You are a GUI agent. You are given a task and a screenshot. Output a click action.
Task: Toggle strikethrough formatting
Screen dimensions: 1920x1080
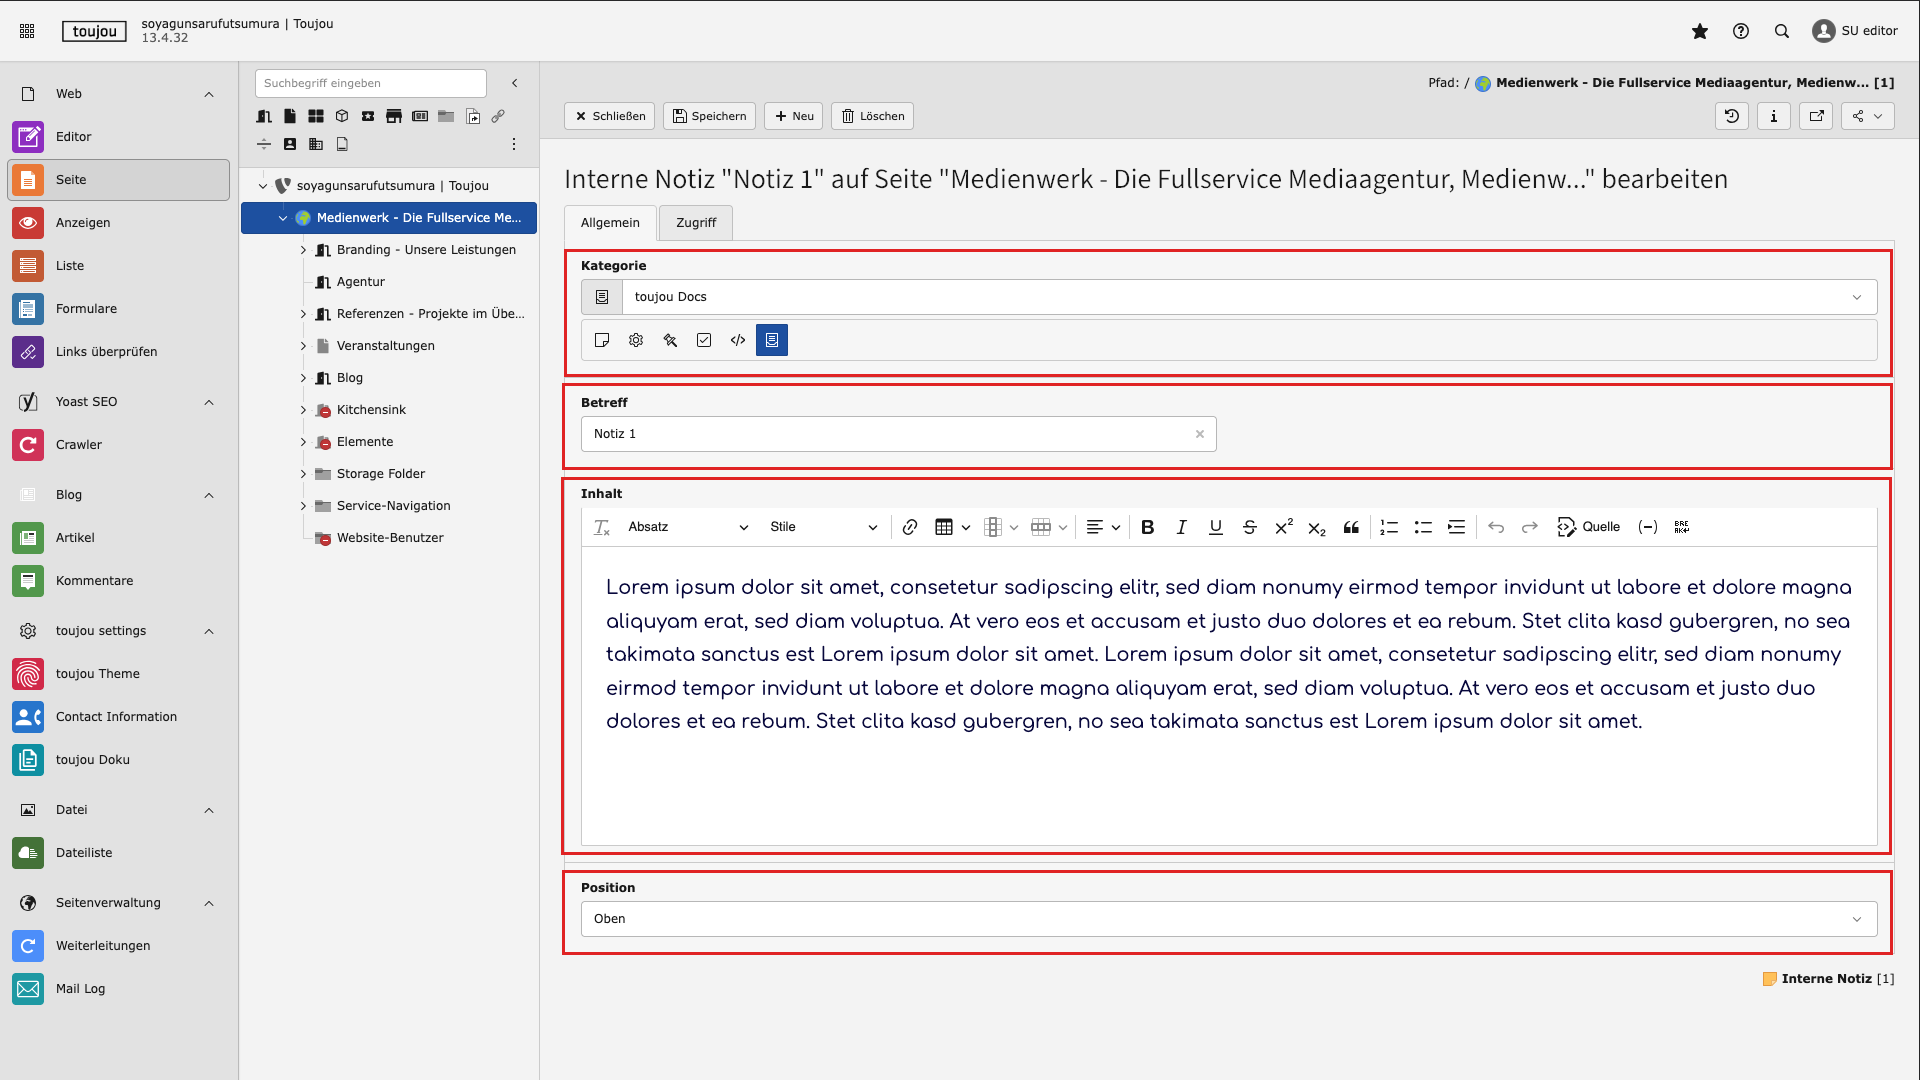coord(1250,527)
